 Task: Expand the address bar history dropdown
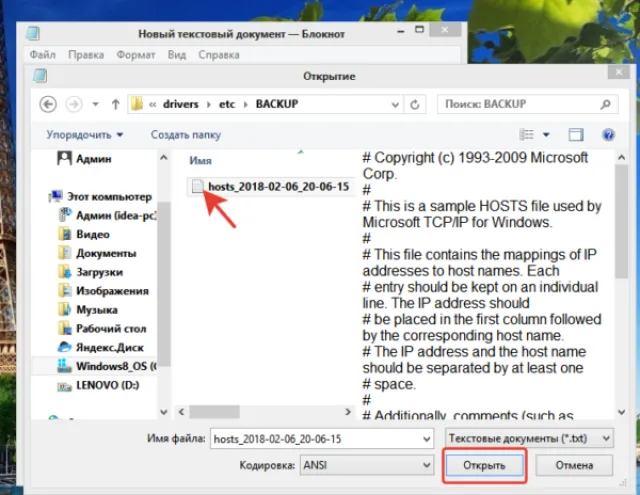coord(395,105)
